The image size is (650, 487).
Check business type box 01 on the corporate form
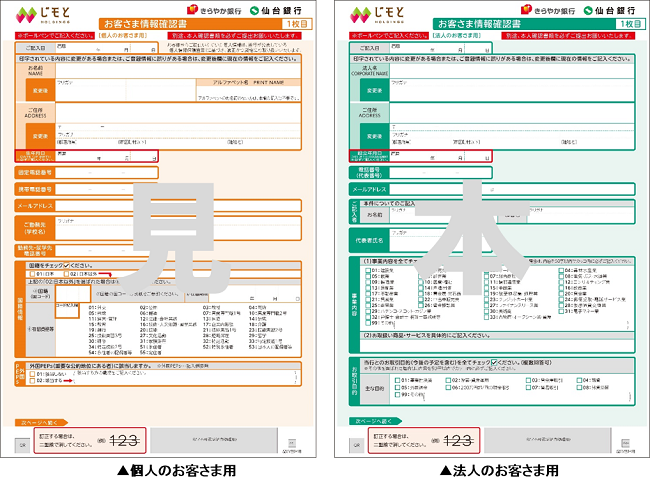click(368, 270)
